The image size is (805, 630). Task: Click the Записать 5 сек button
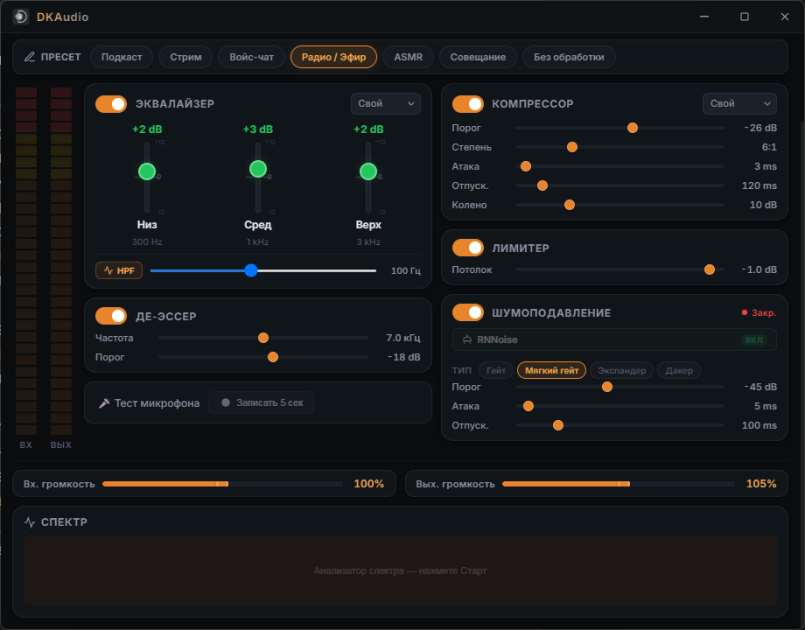[x=261, y=403]
